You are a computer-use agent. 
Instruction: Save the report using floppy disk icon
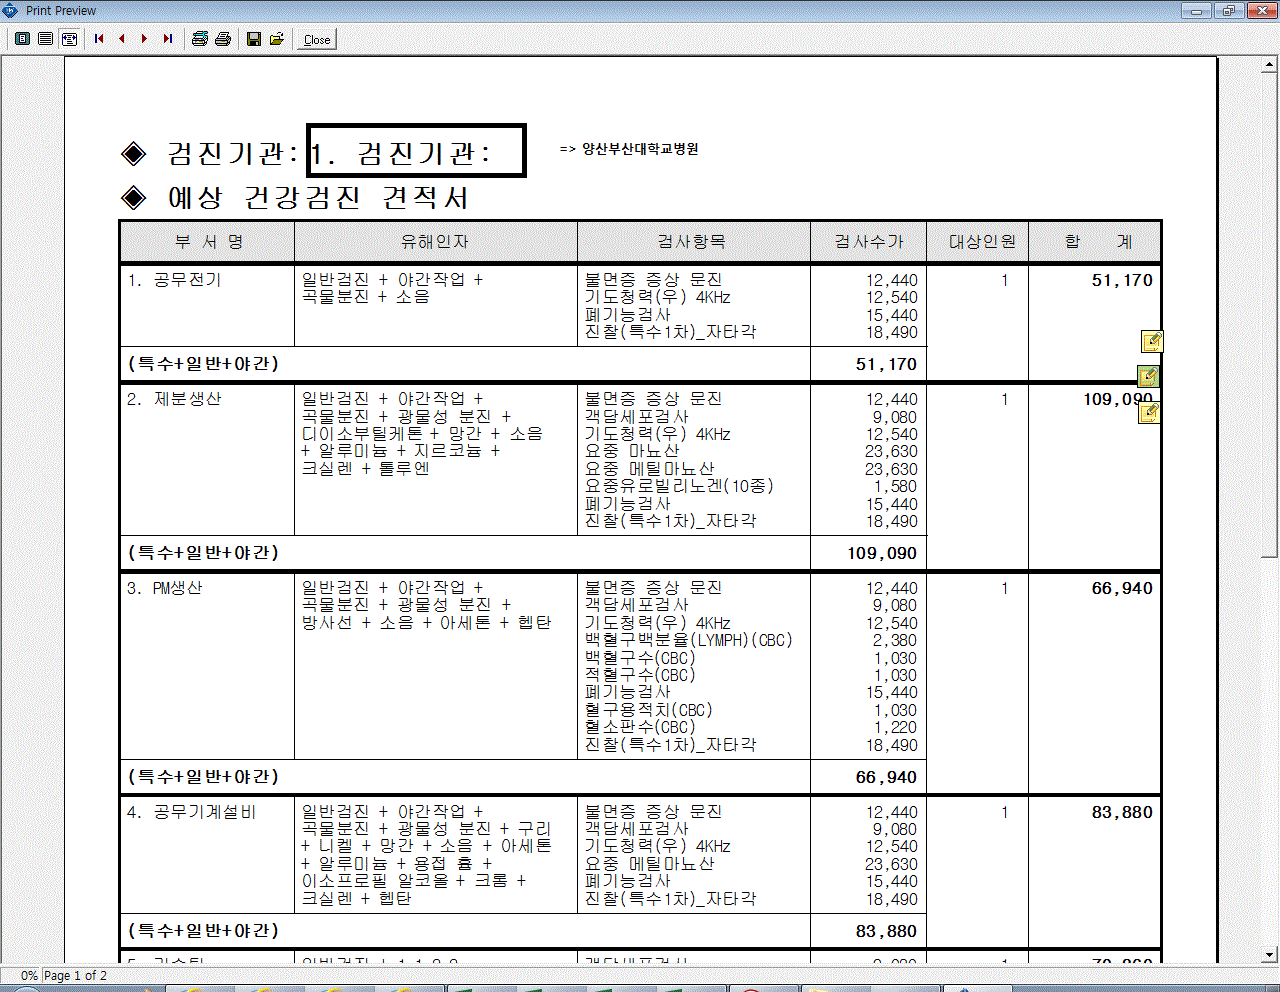(x=254, y=39)
